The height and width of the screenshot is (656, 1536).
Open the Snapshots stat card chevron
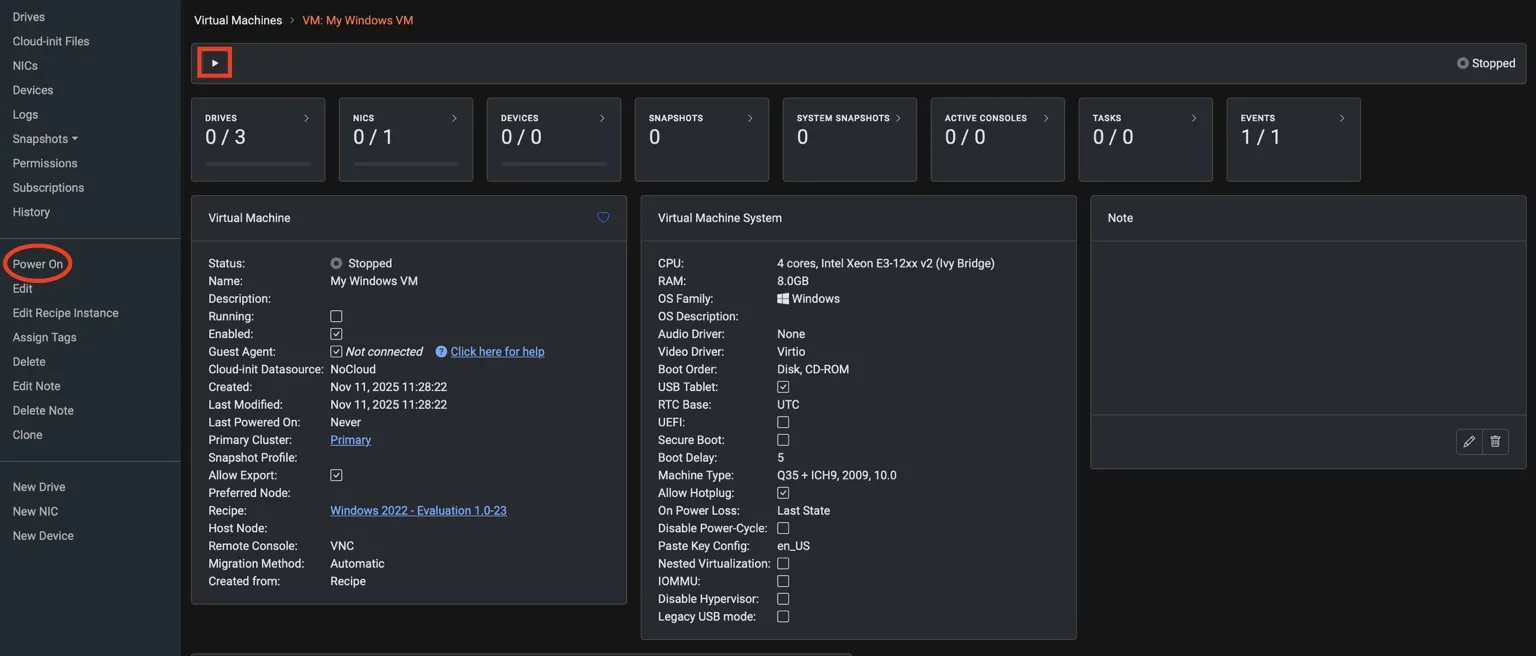[750, 118]
